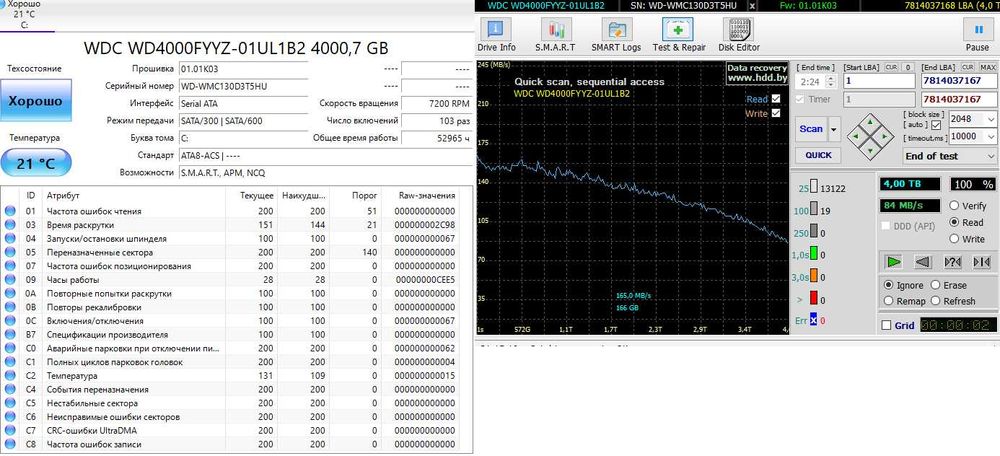Click the blue status circle for row 01
This screenshot has height=456, width=1000.
click(10, 211)
